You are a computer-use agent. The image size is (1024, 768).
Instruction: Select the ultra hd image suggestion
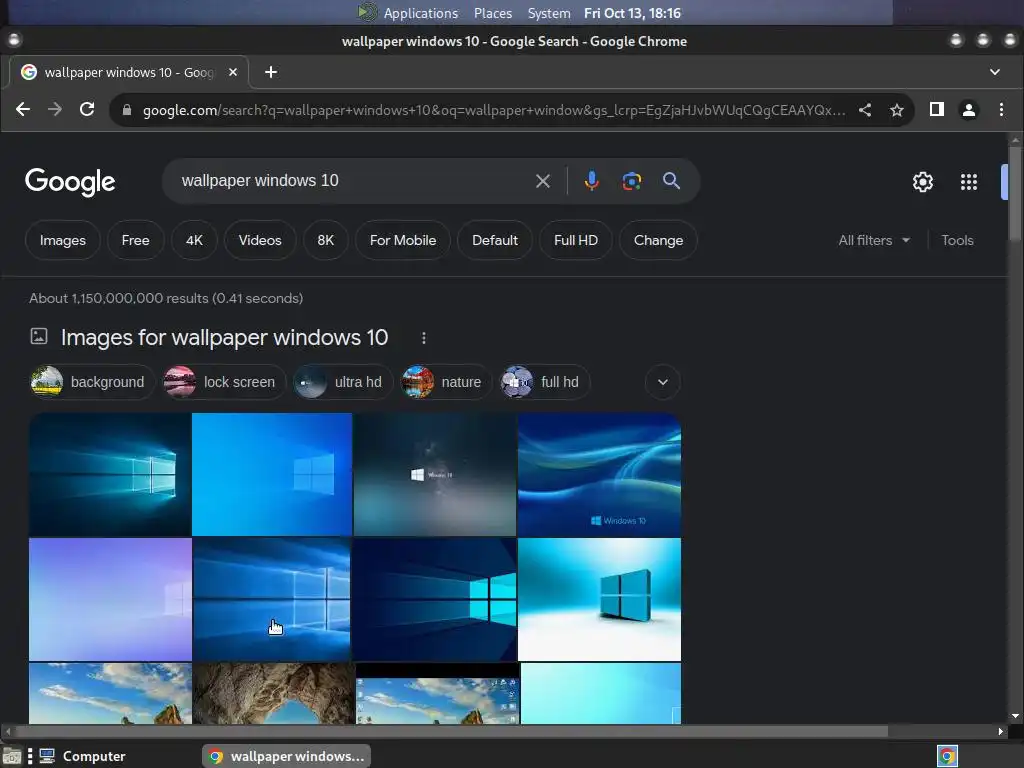tap(343, 382)
